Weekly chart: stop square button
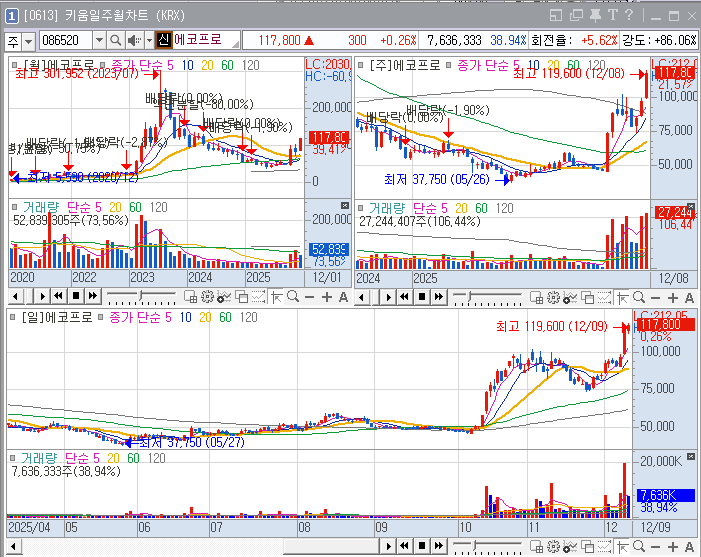701x557 pixels. coord(422,297)
